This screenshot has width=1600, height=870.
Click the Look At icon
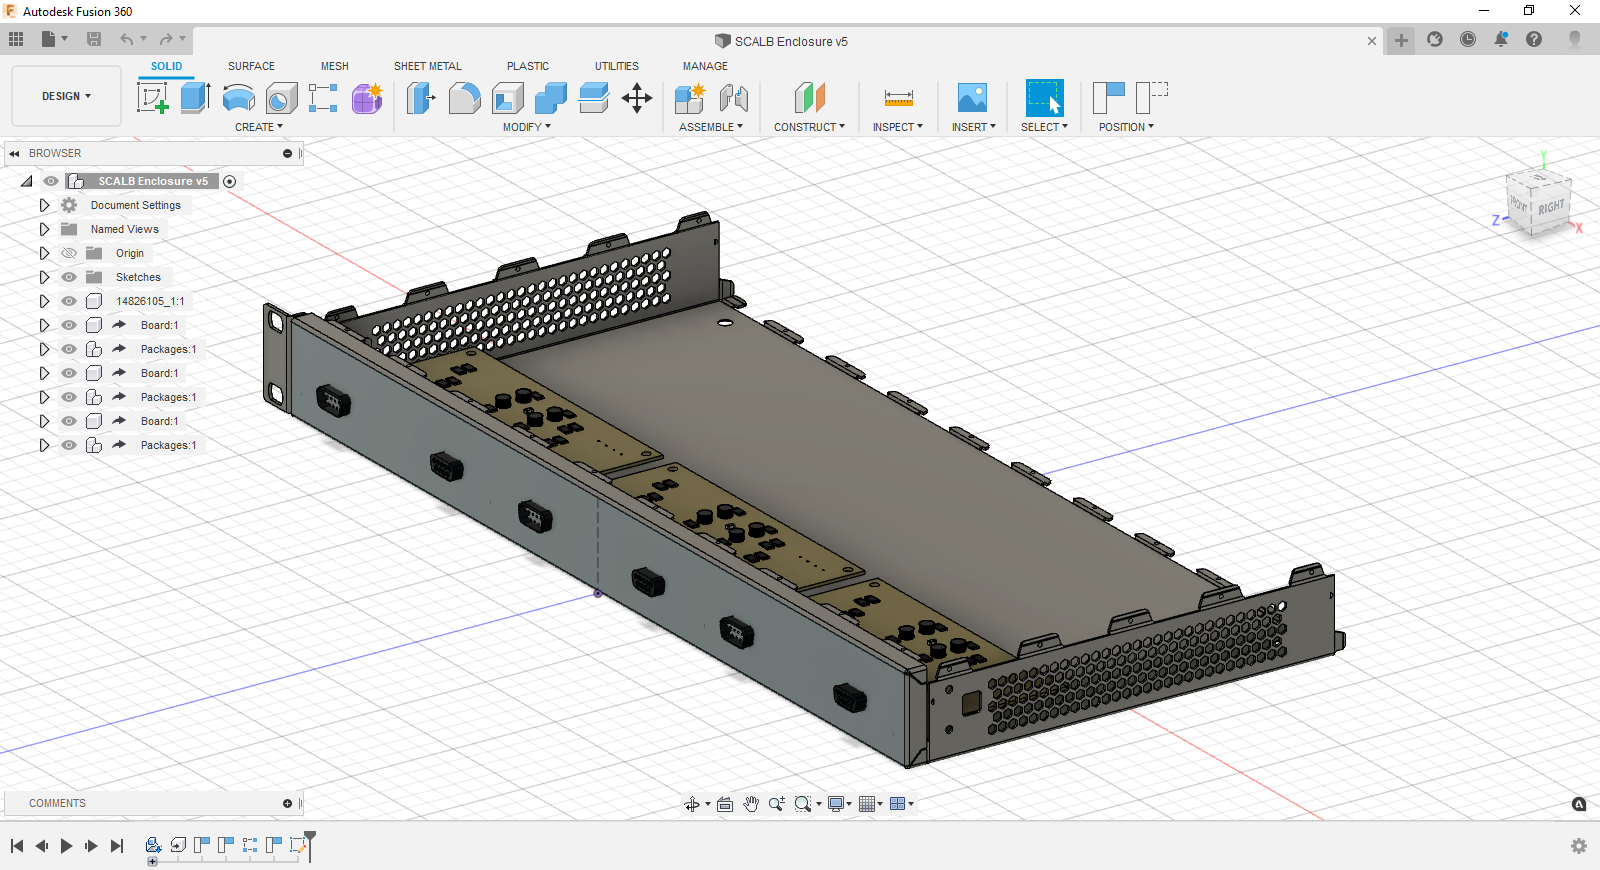coord(725,804)
